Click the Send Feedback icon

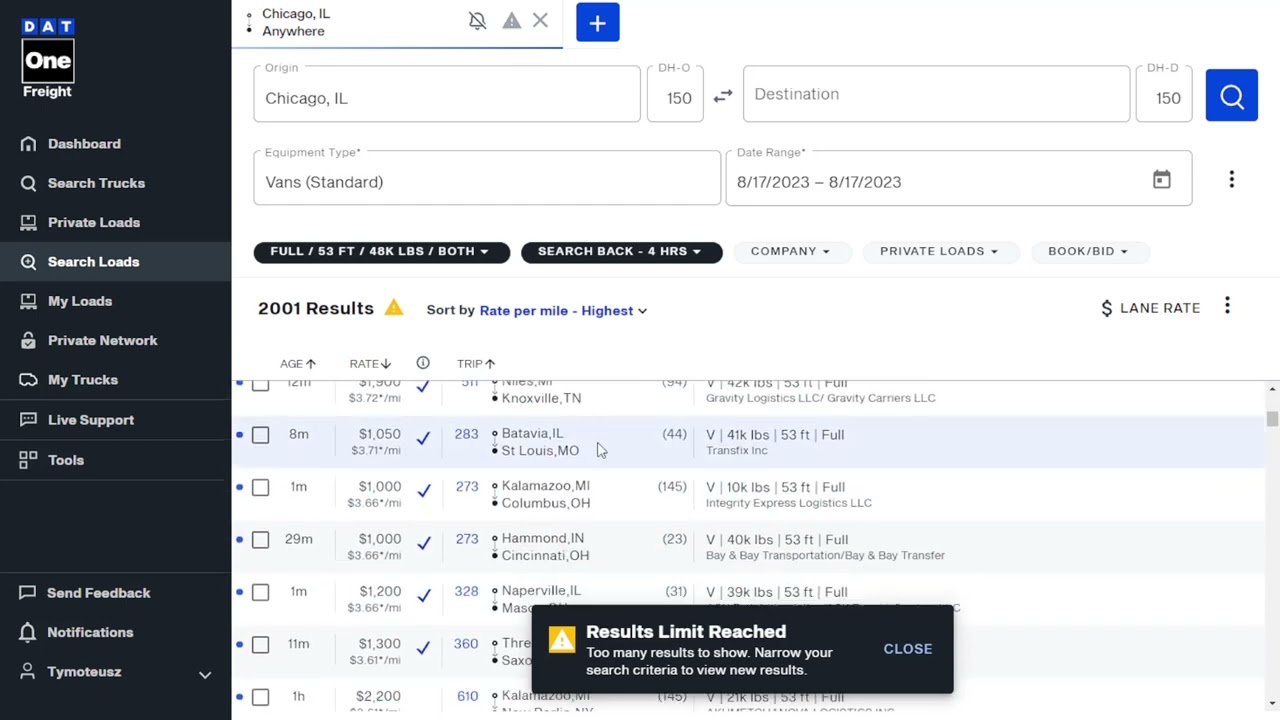pyautogui.click(x=28, y=593)
